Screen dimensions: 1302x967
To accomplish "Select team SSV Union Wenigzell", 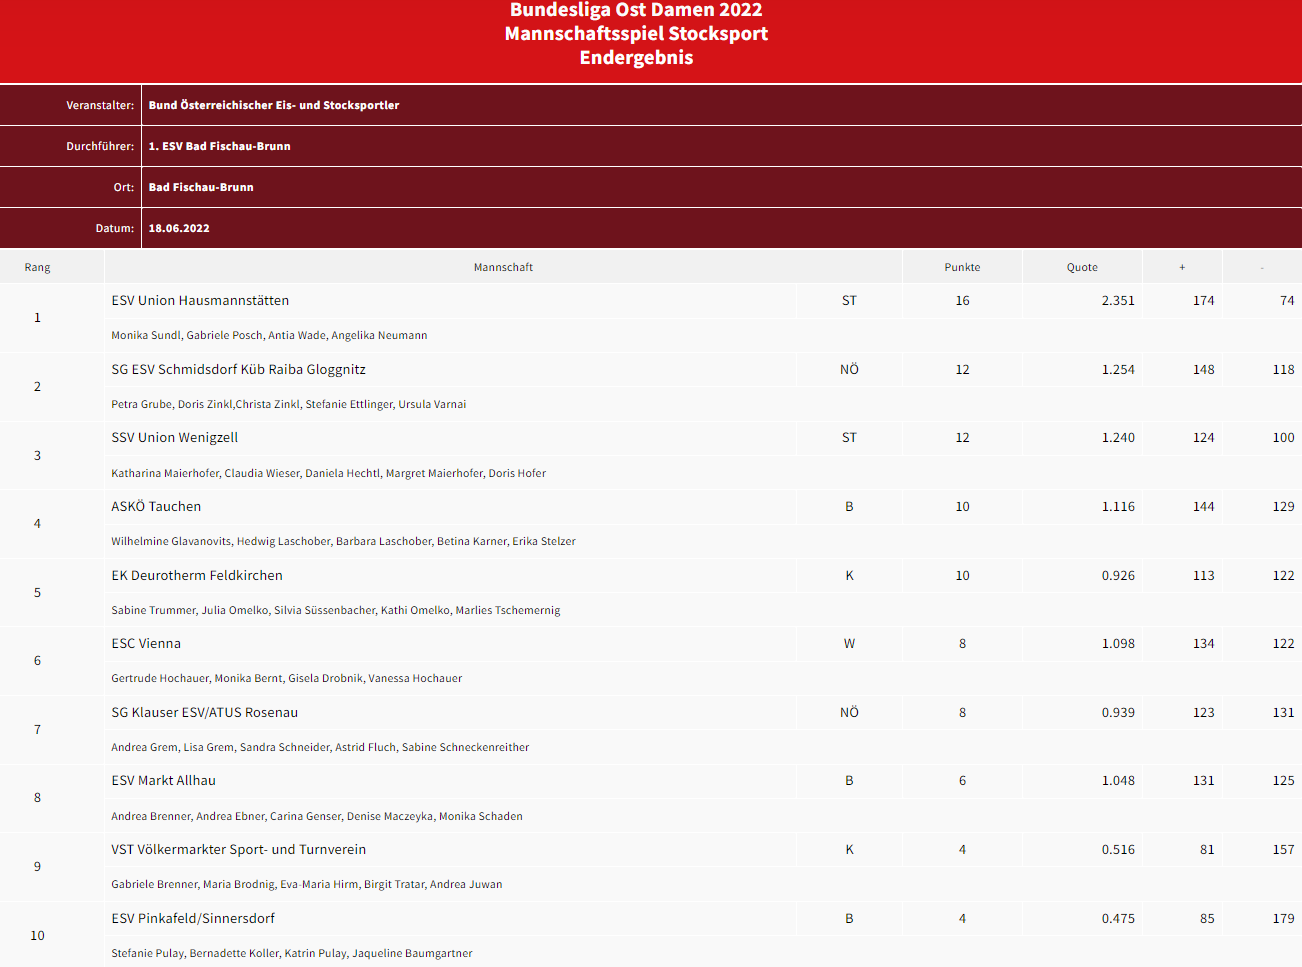I will pyautogui.click(x=175, y=437).
